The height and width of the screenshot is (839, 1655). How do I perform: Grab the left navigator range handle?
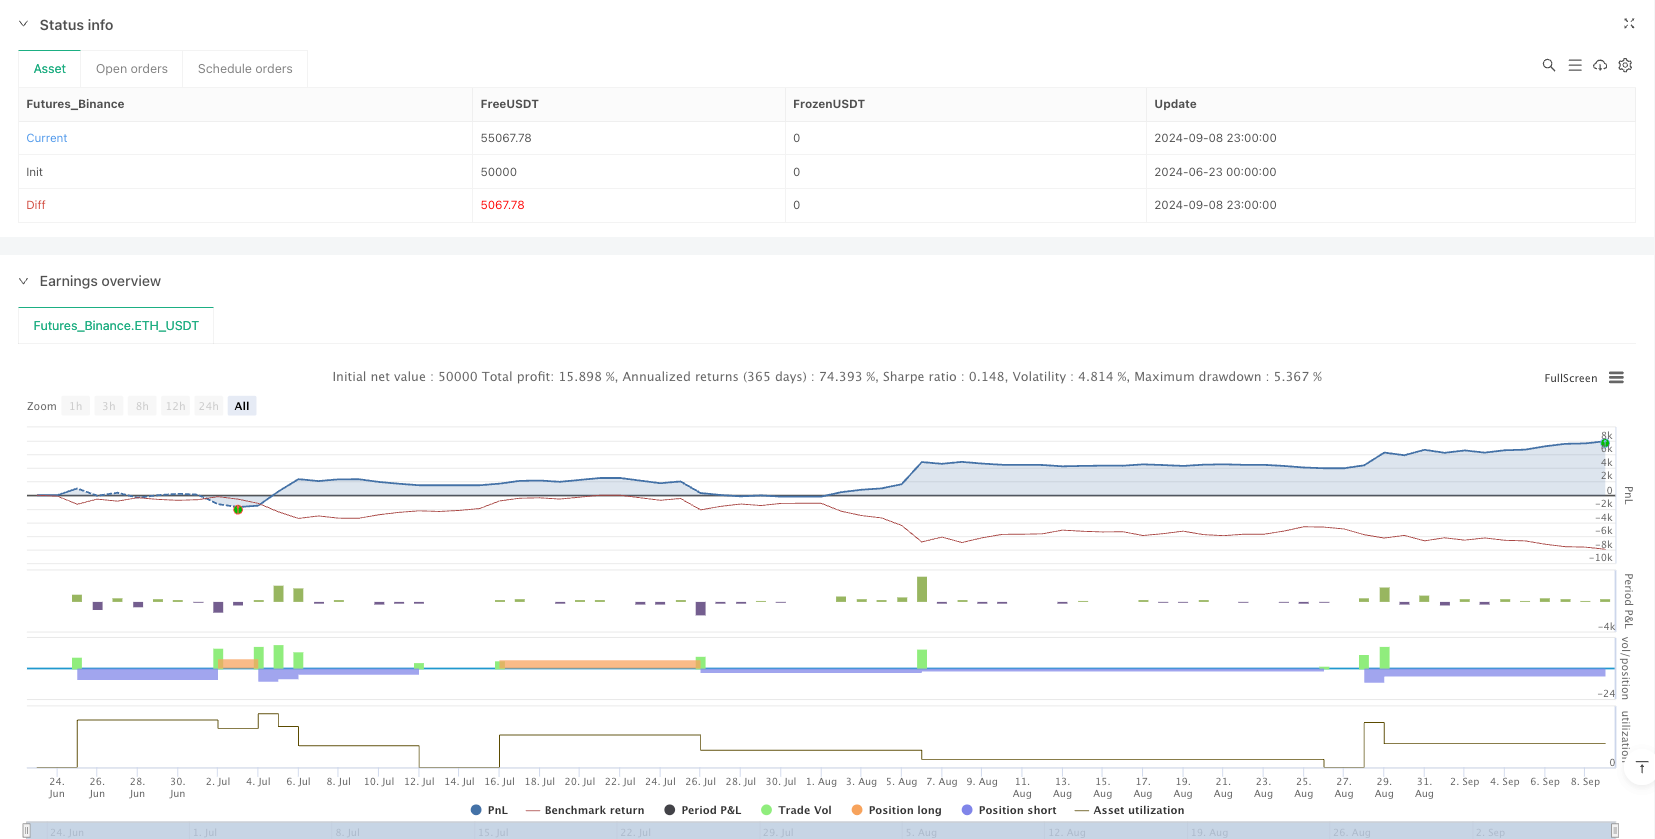coord(27,831)
